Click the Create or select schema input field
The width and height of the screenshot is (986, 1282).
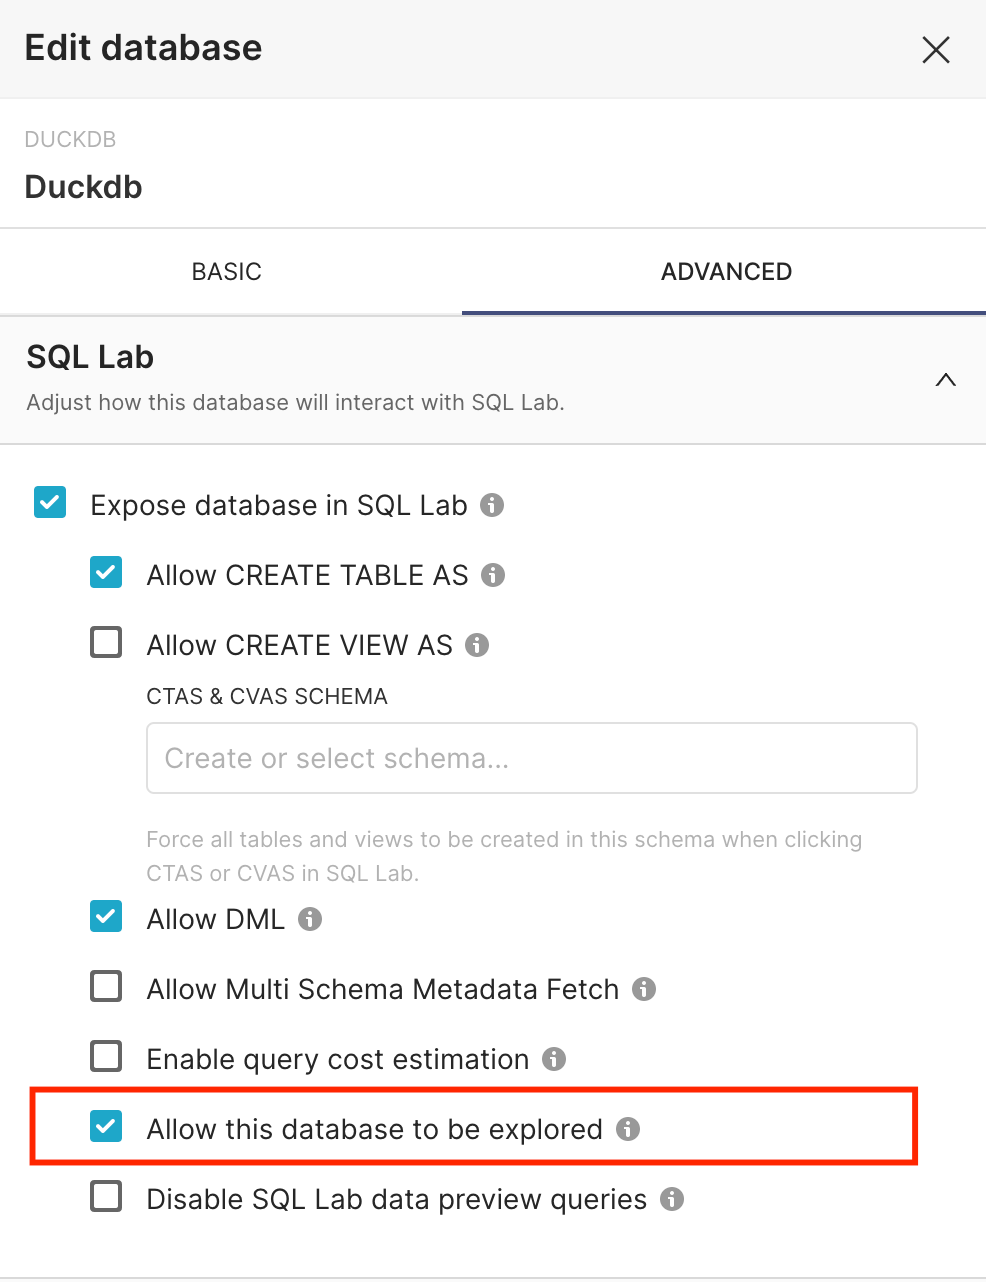[531, 758]
